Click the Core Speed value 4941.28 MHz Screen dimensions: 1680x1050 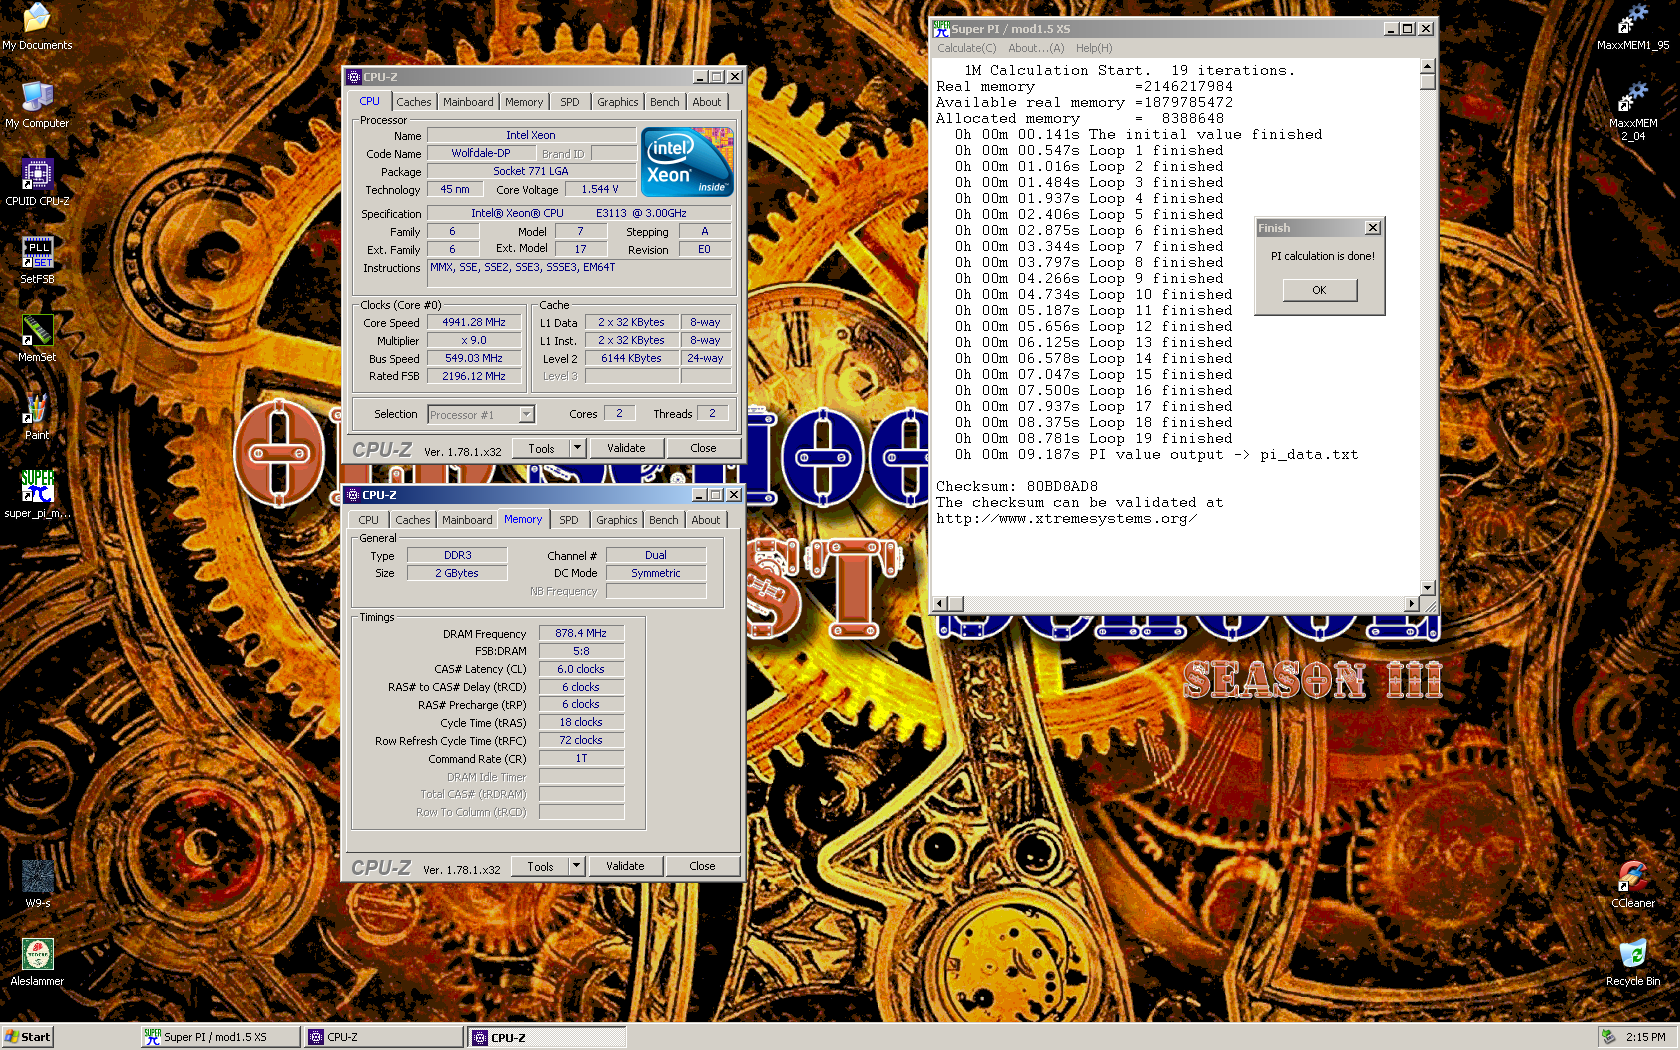coord(475,322)
